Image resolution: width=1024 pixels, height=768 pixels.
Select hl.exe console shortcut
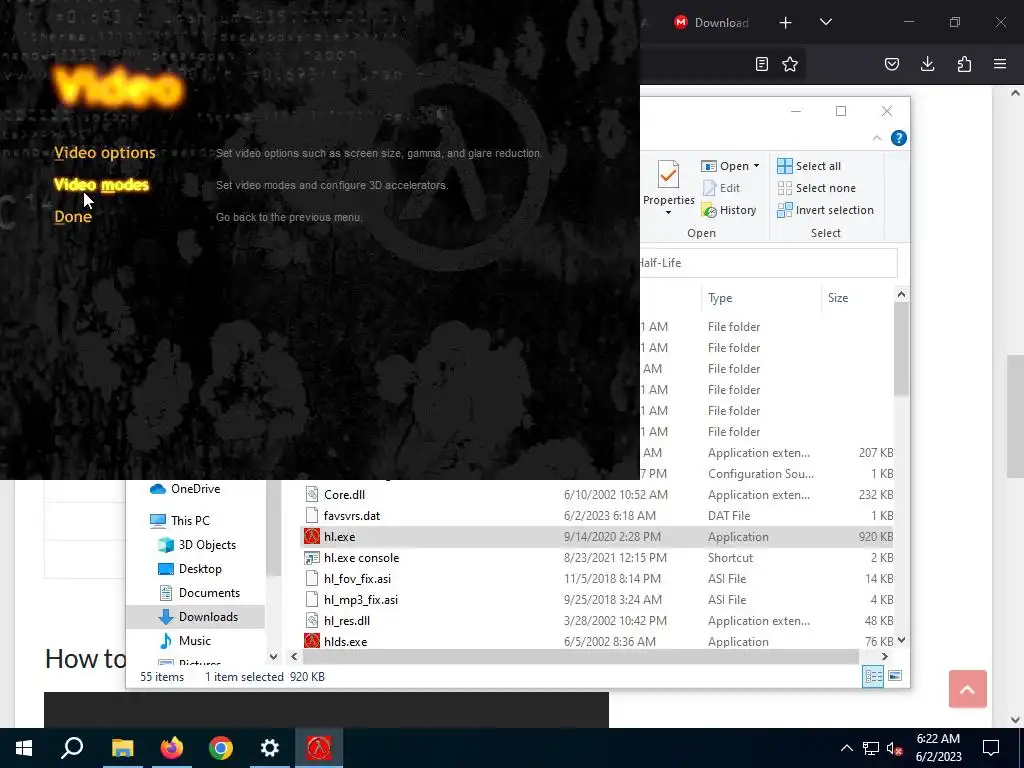tap(597, 558)
